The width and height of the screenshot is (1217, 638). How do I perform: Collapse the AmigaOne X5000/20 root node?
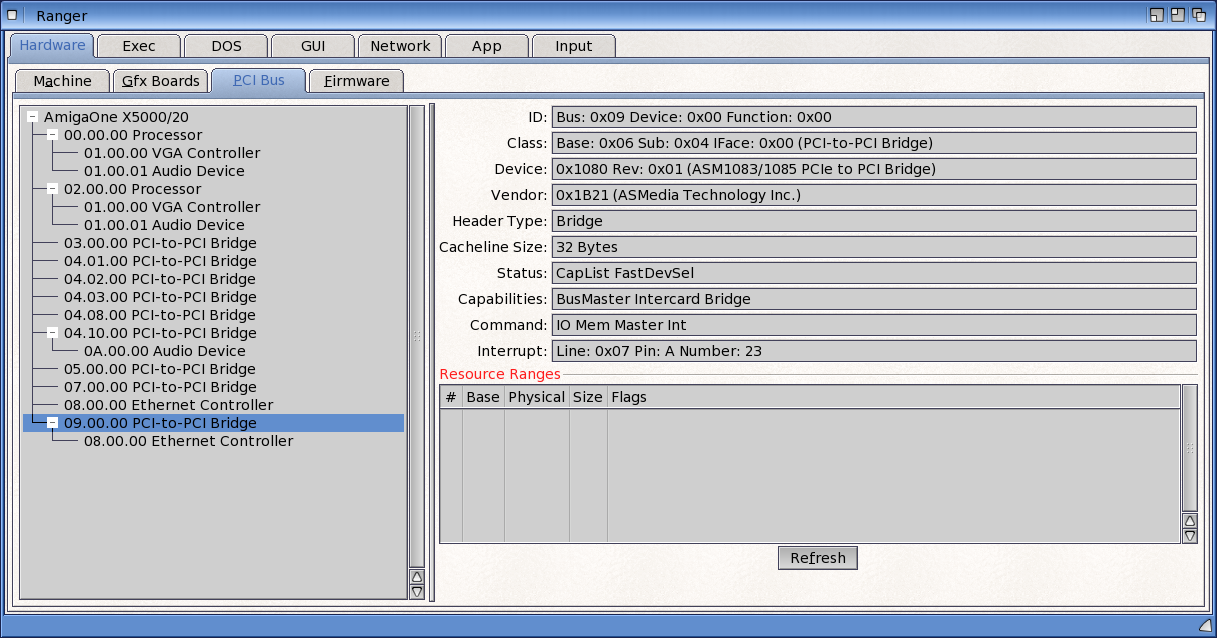(x=33, y=117)
